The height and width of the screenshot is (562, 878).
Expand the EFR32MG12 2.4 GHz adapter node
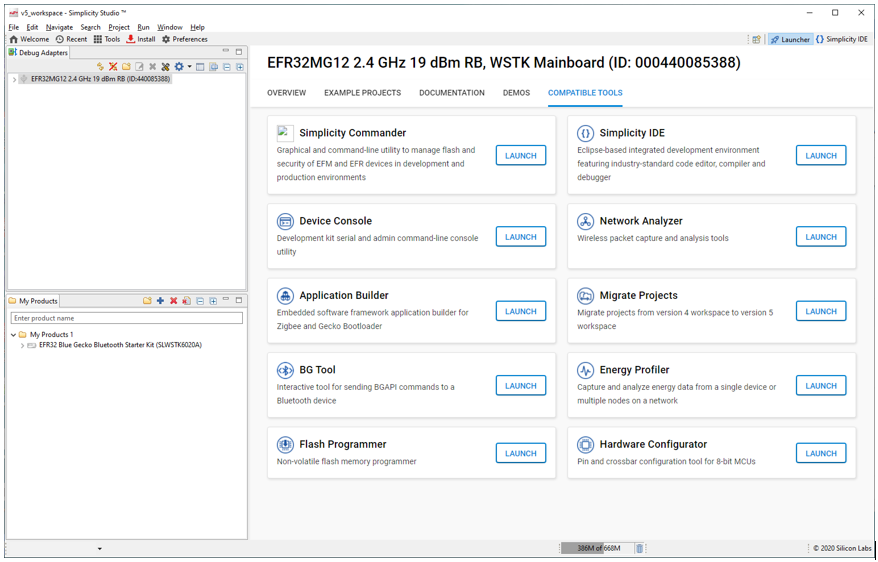coord(14,79)
